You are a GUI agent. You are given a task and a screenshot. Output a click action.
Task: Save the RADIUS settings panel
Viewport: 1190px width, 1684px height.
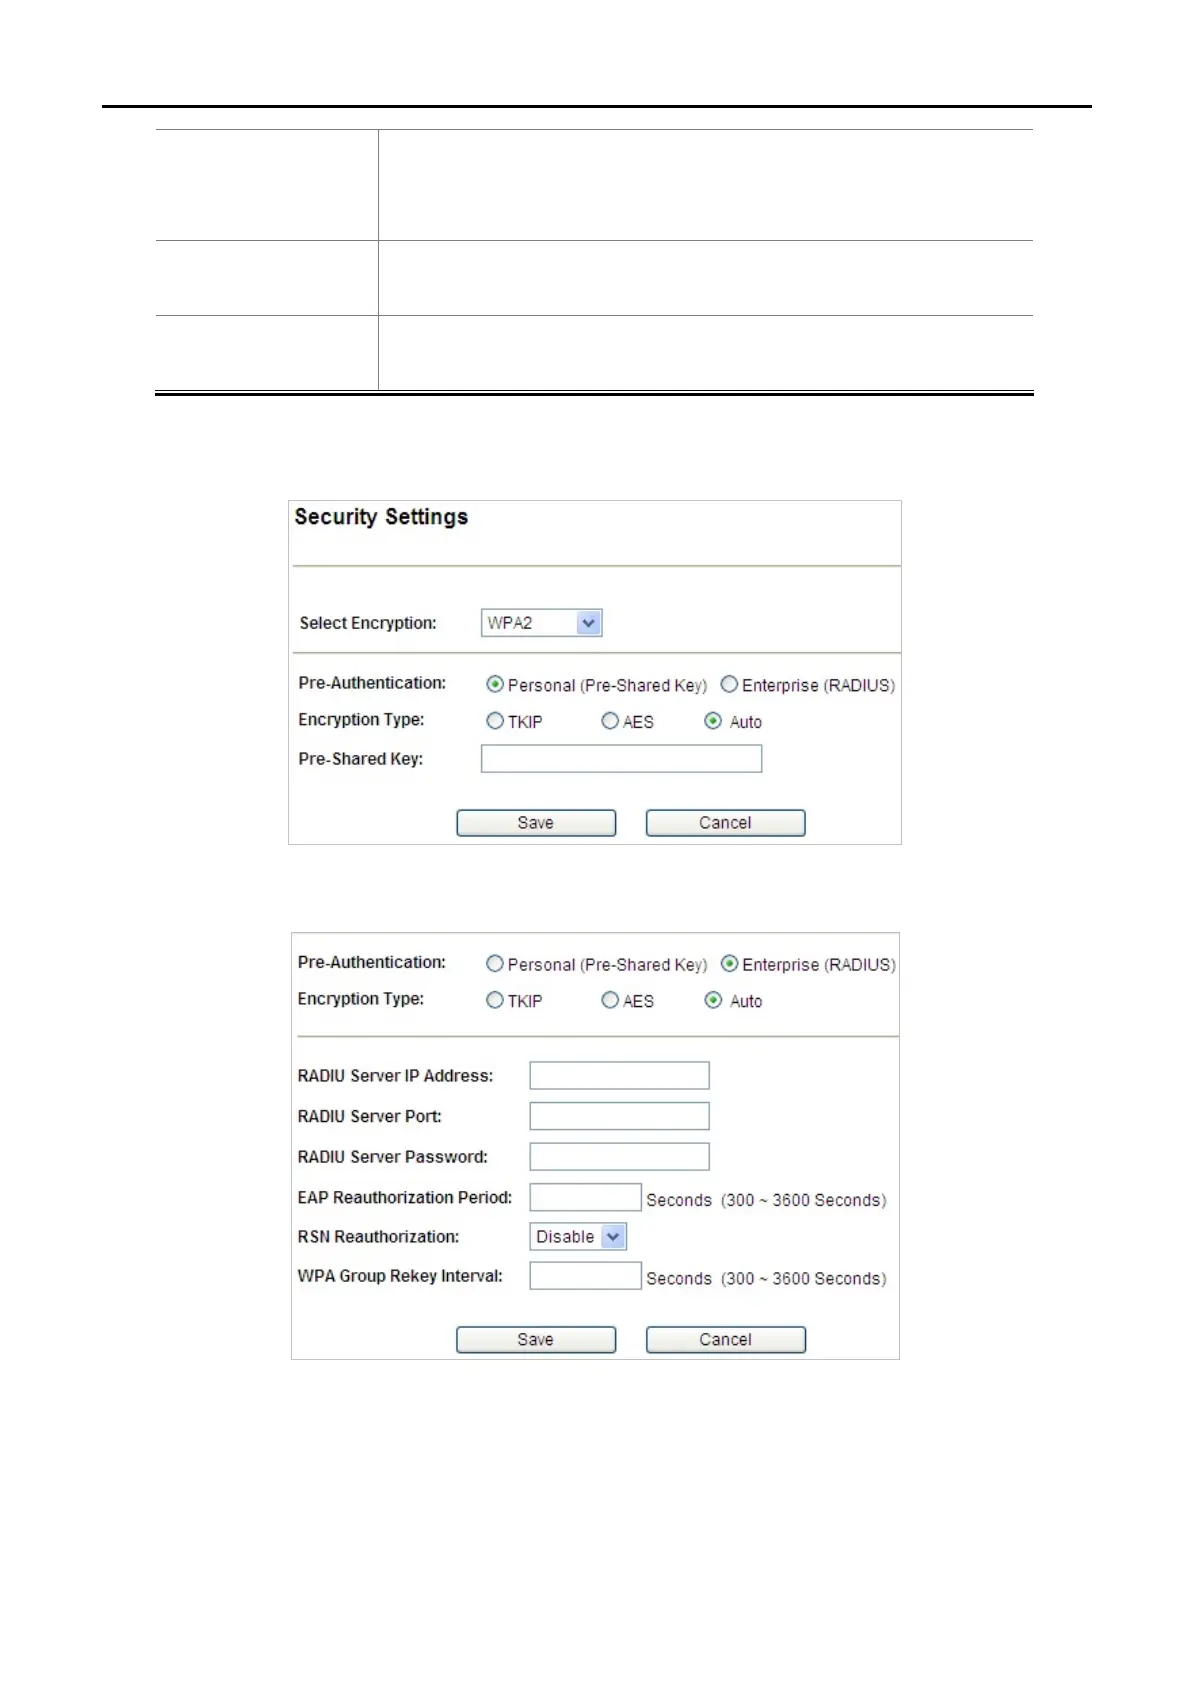[x=536, y=1340]
